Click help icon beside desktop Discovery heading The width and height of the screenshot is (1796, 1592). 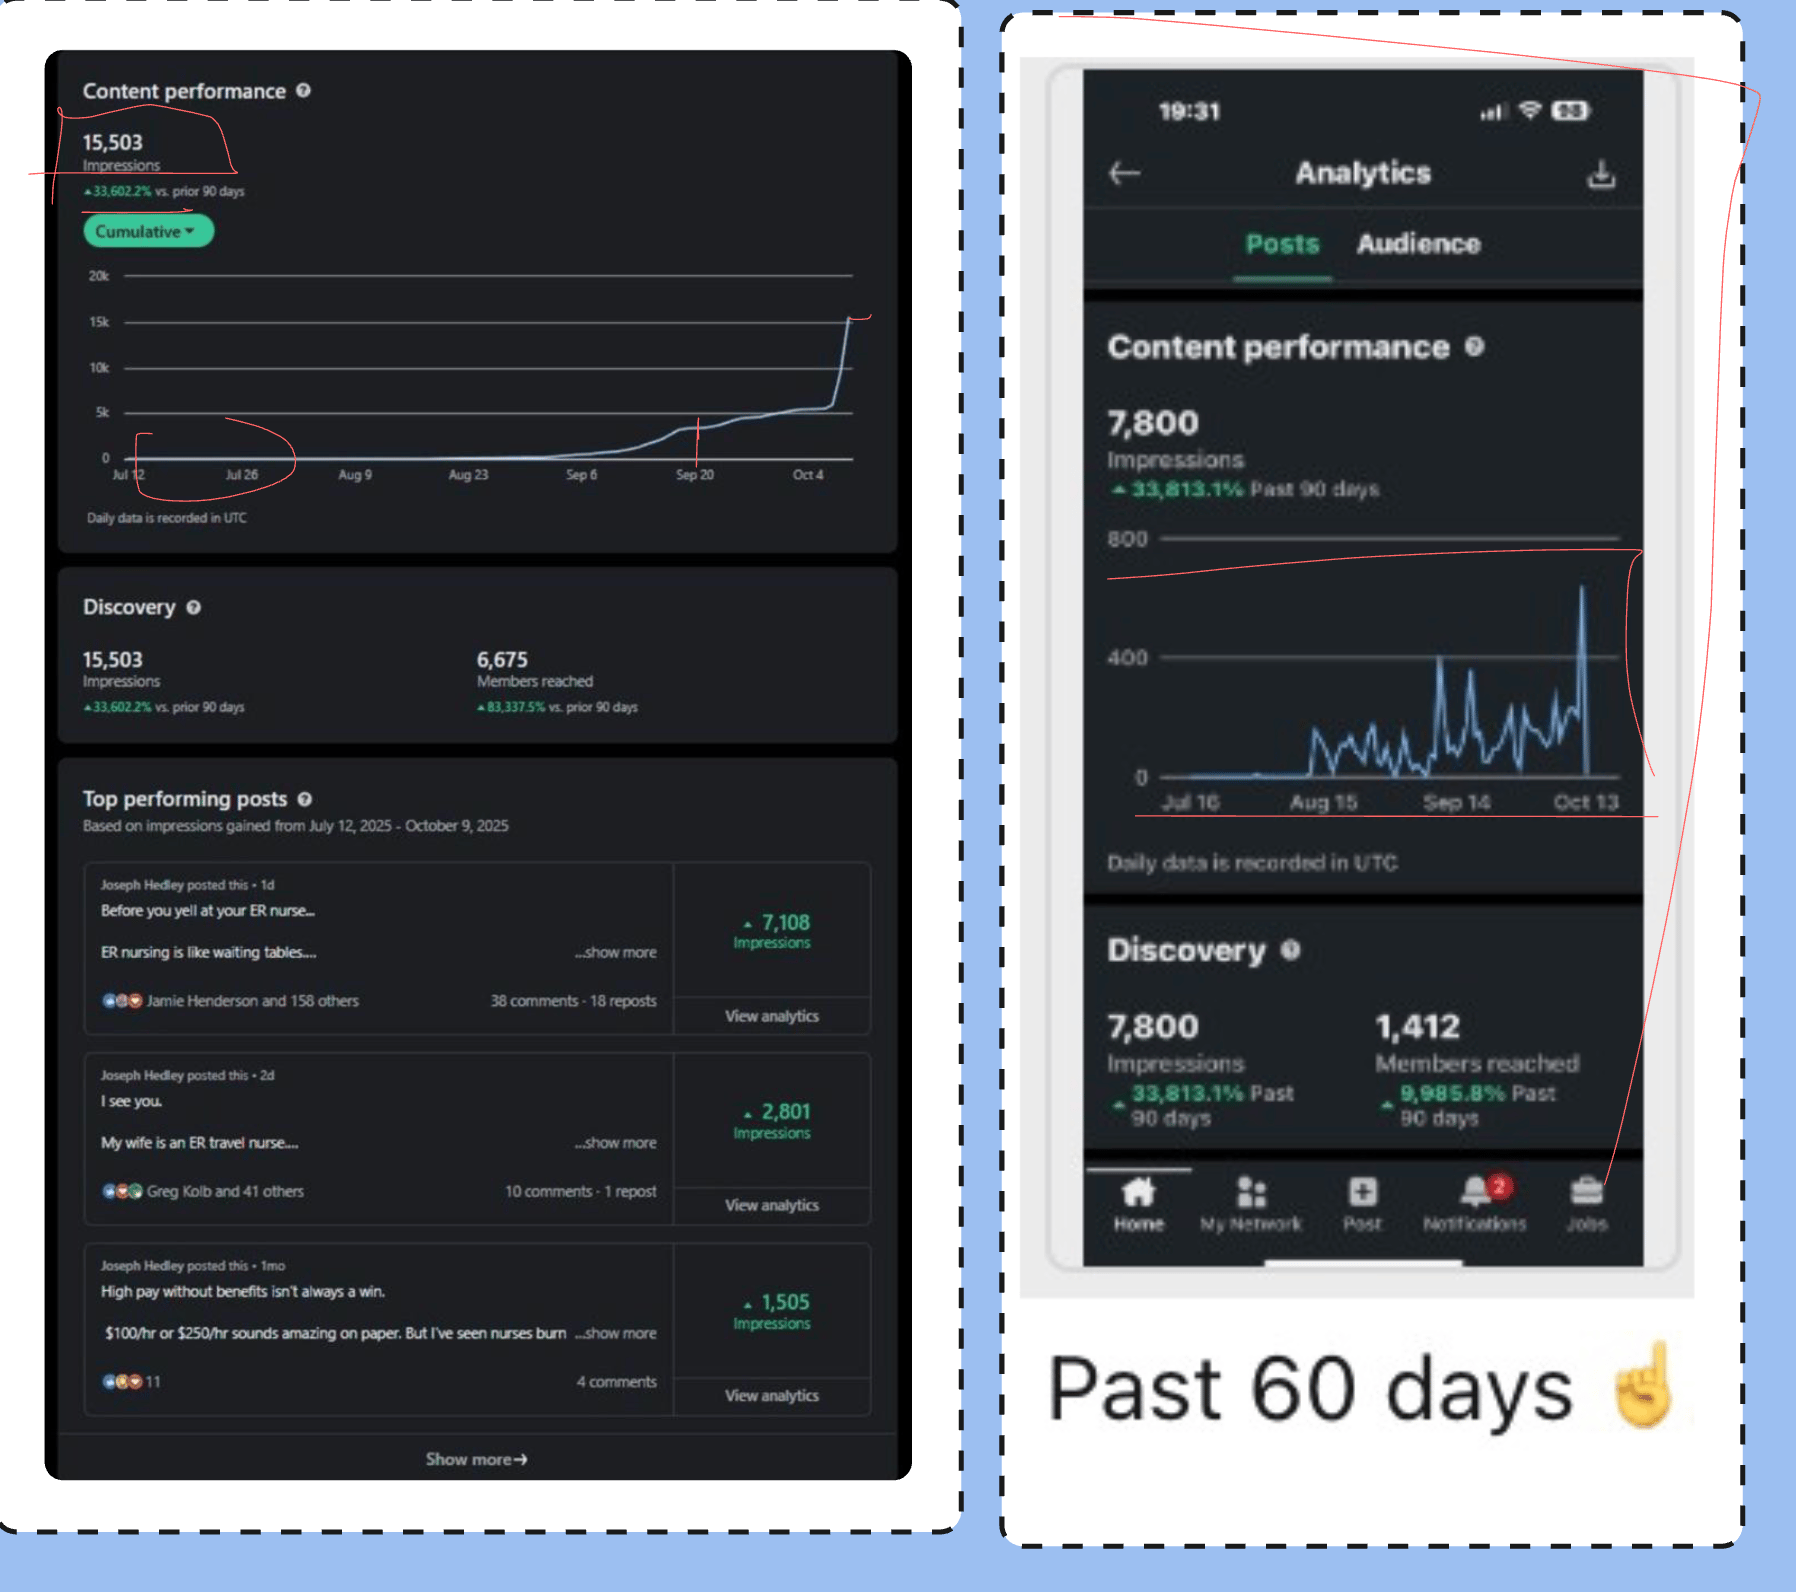pyautogui.click(x=194, y=607)
